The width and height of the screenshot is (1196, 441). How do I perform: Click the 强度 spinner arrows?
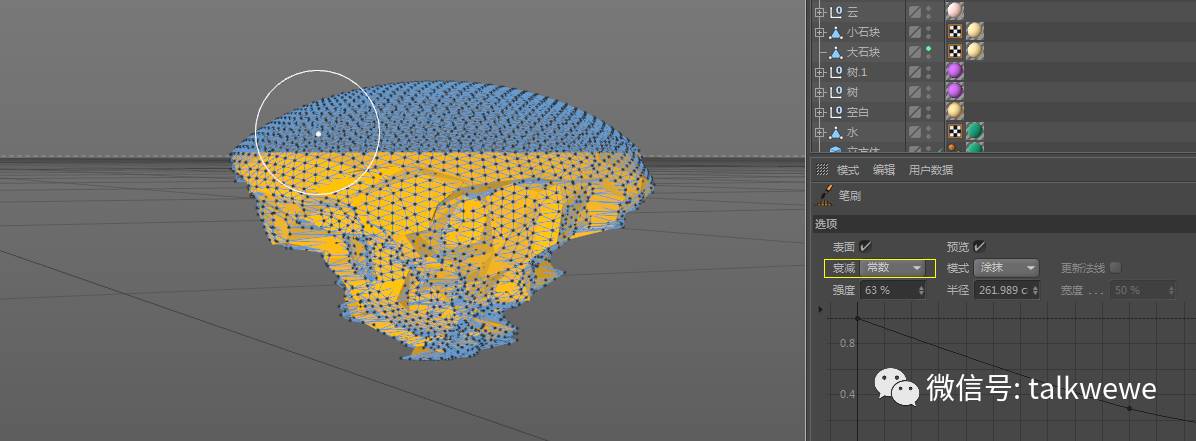[921, 290]
